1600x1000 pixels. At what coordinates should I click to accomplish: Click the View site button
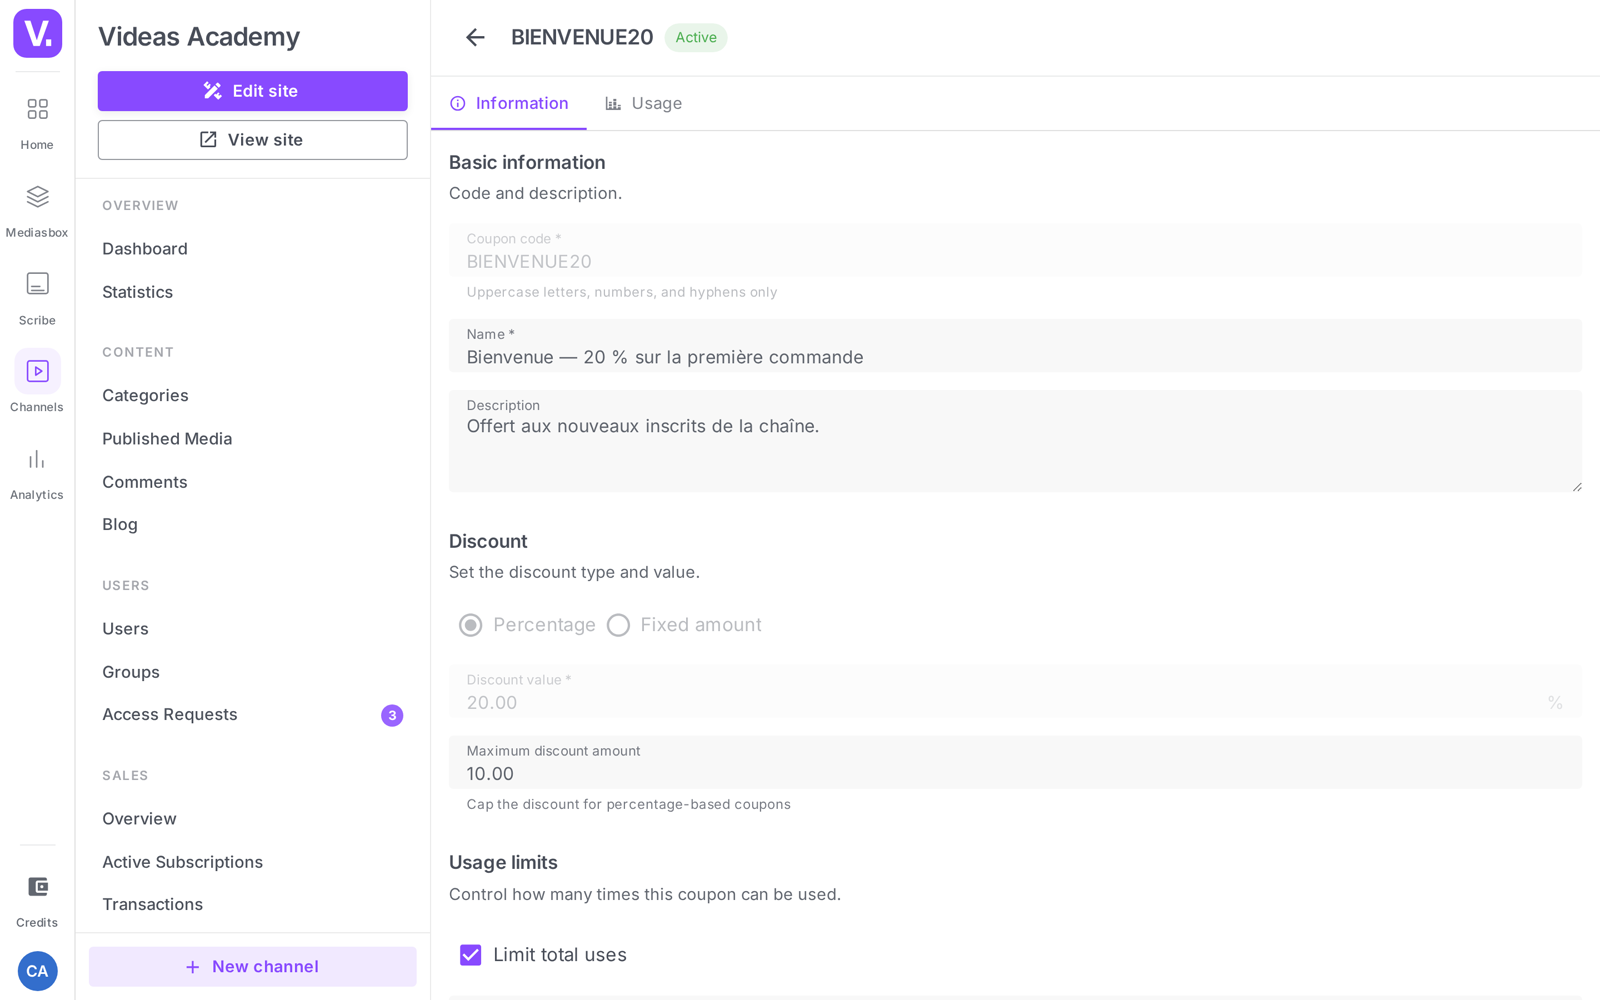pos(252,140)
